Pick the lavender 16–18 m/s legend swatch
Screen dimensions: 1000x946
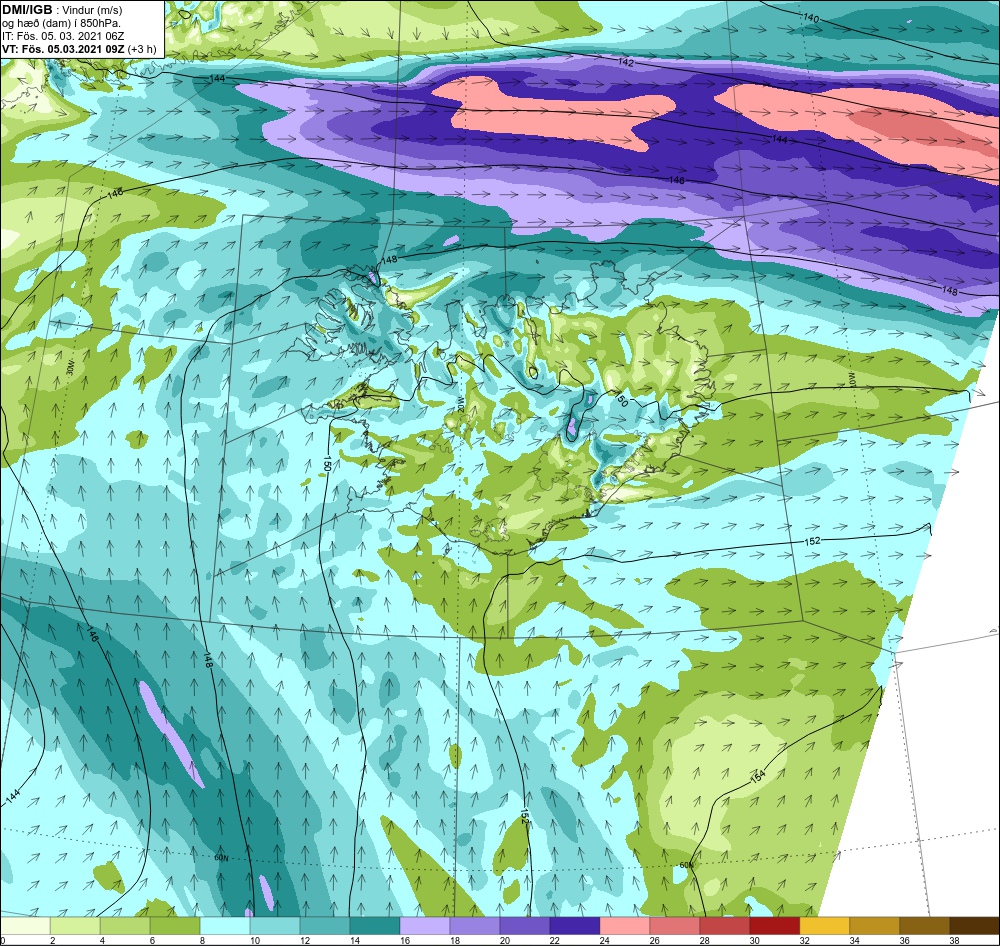pyautogui.click(x=425, y=926)
